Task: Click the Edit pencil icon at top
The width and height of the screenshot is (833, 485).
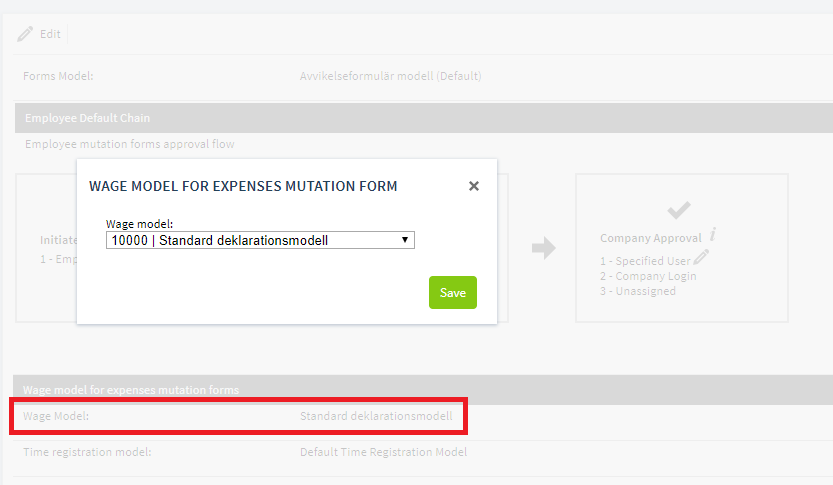Action: coord(25,34)
